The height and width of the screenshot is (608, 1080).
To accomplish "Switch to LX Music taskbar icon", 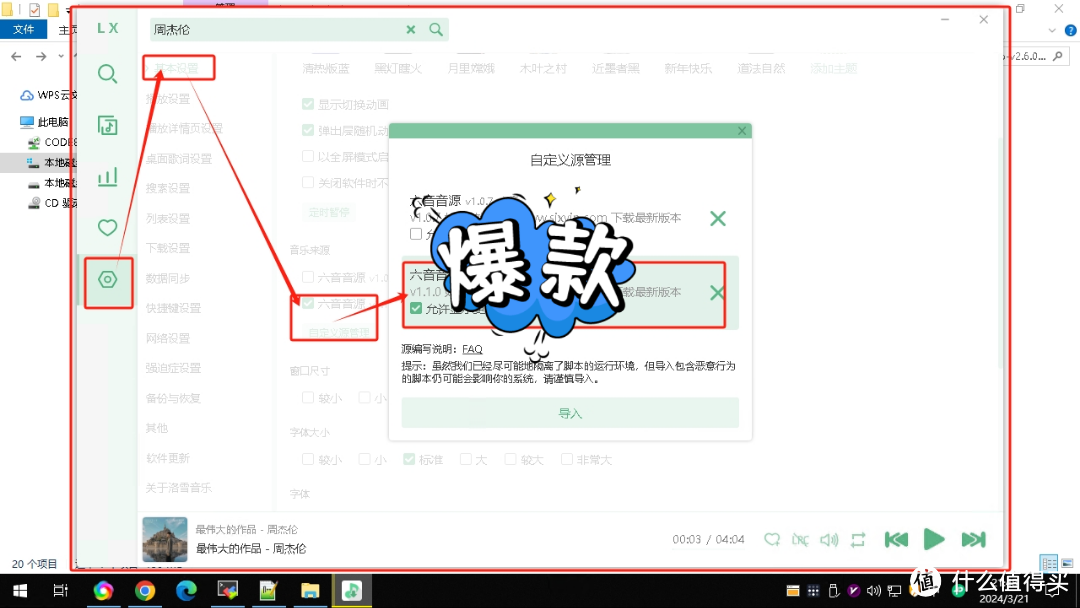I will (x=352, y=591).
